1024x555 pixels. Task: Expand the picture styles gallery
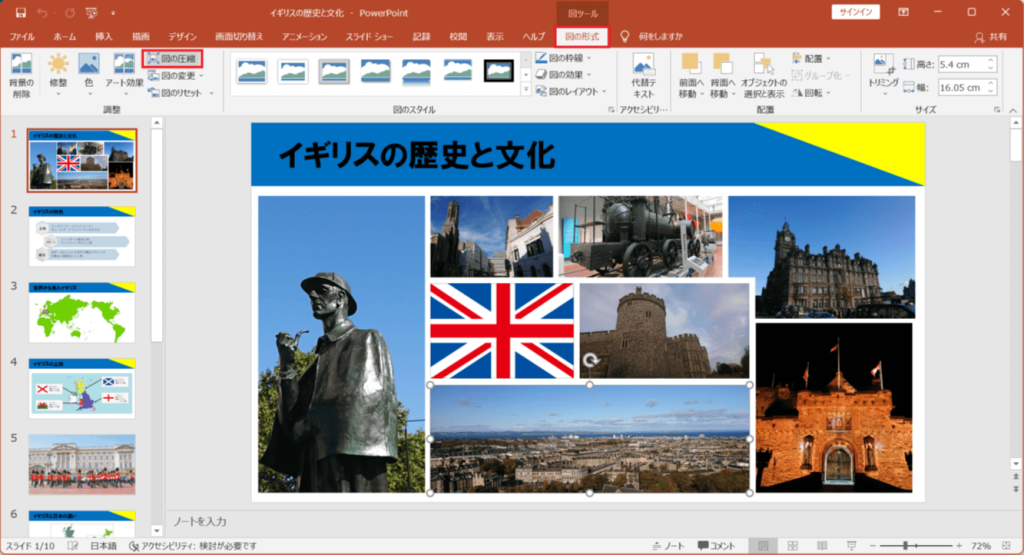pyautogui.click(x=526, y=90)
